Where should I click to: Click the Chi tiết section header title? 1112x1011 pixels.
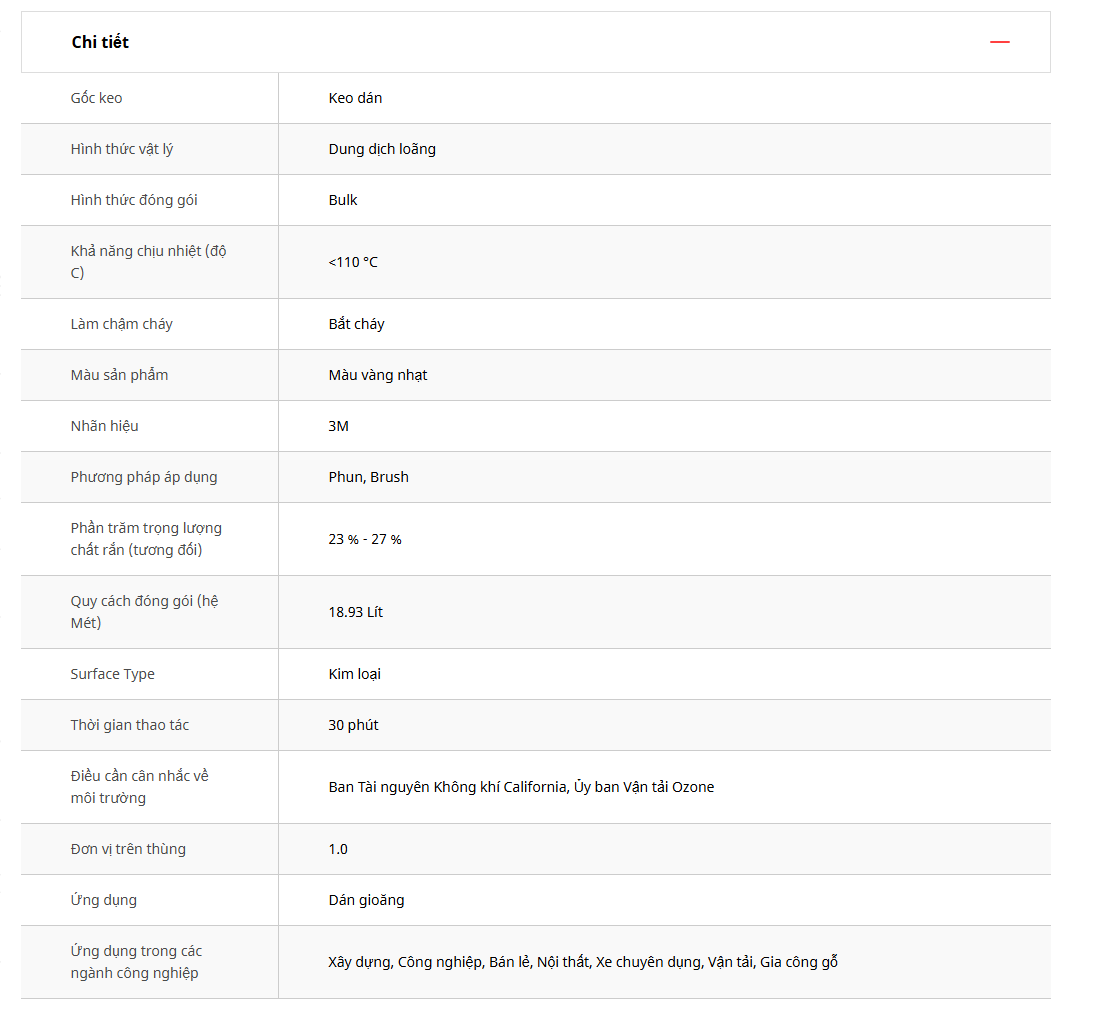coord(100,42)
